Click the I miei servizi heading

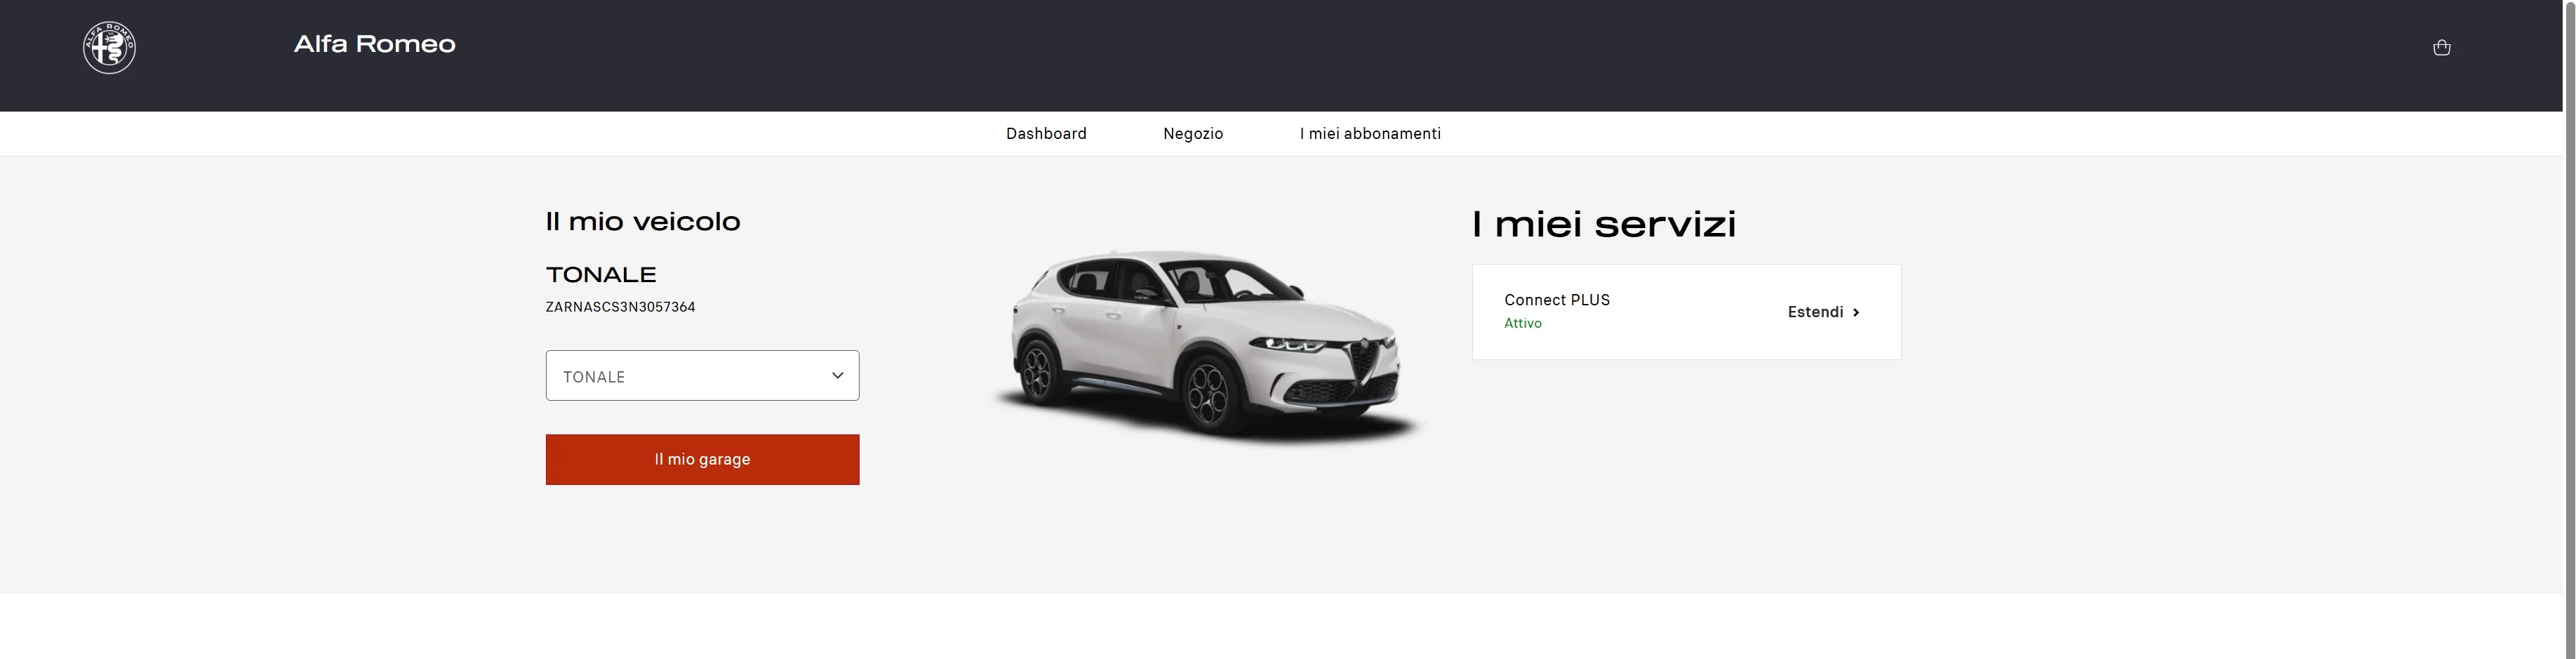coord(1604,223)
